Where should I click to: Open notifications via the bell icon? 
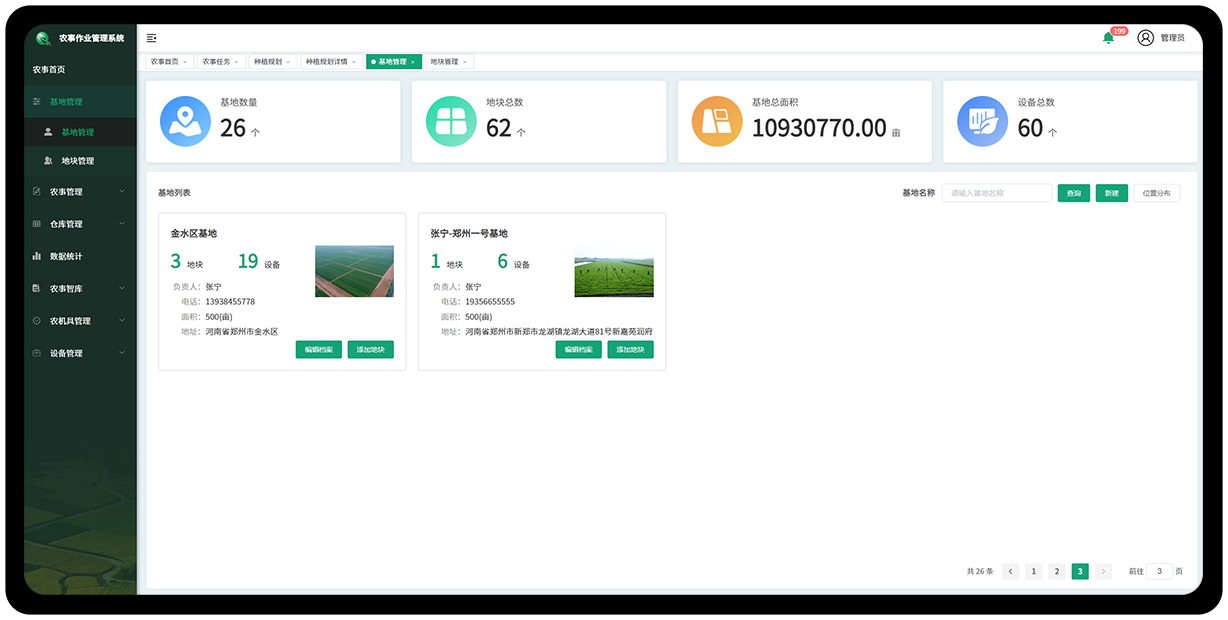[x=1108, y=38]
